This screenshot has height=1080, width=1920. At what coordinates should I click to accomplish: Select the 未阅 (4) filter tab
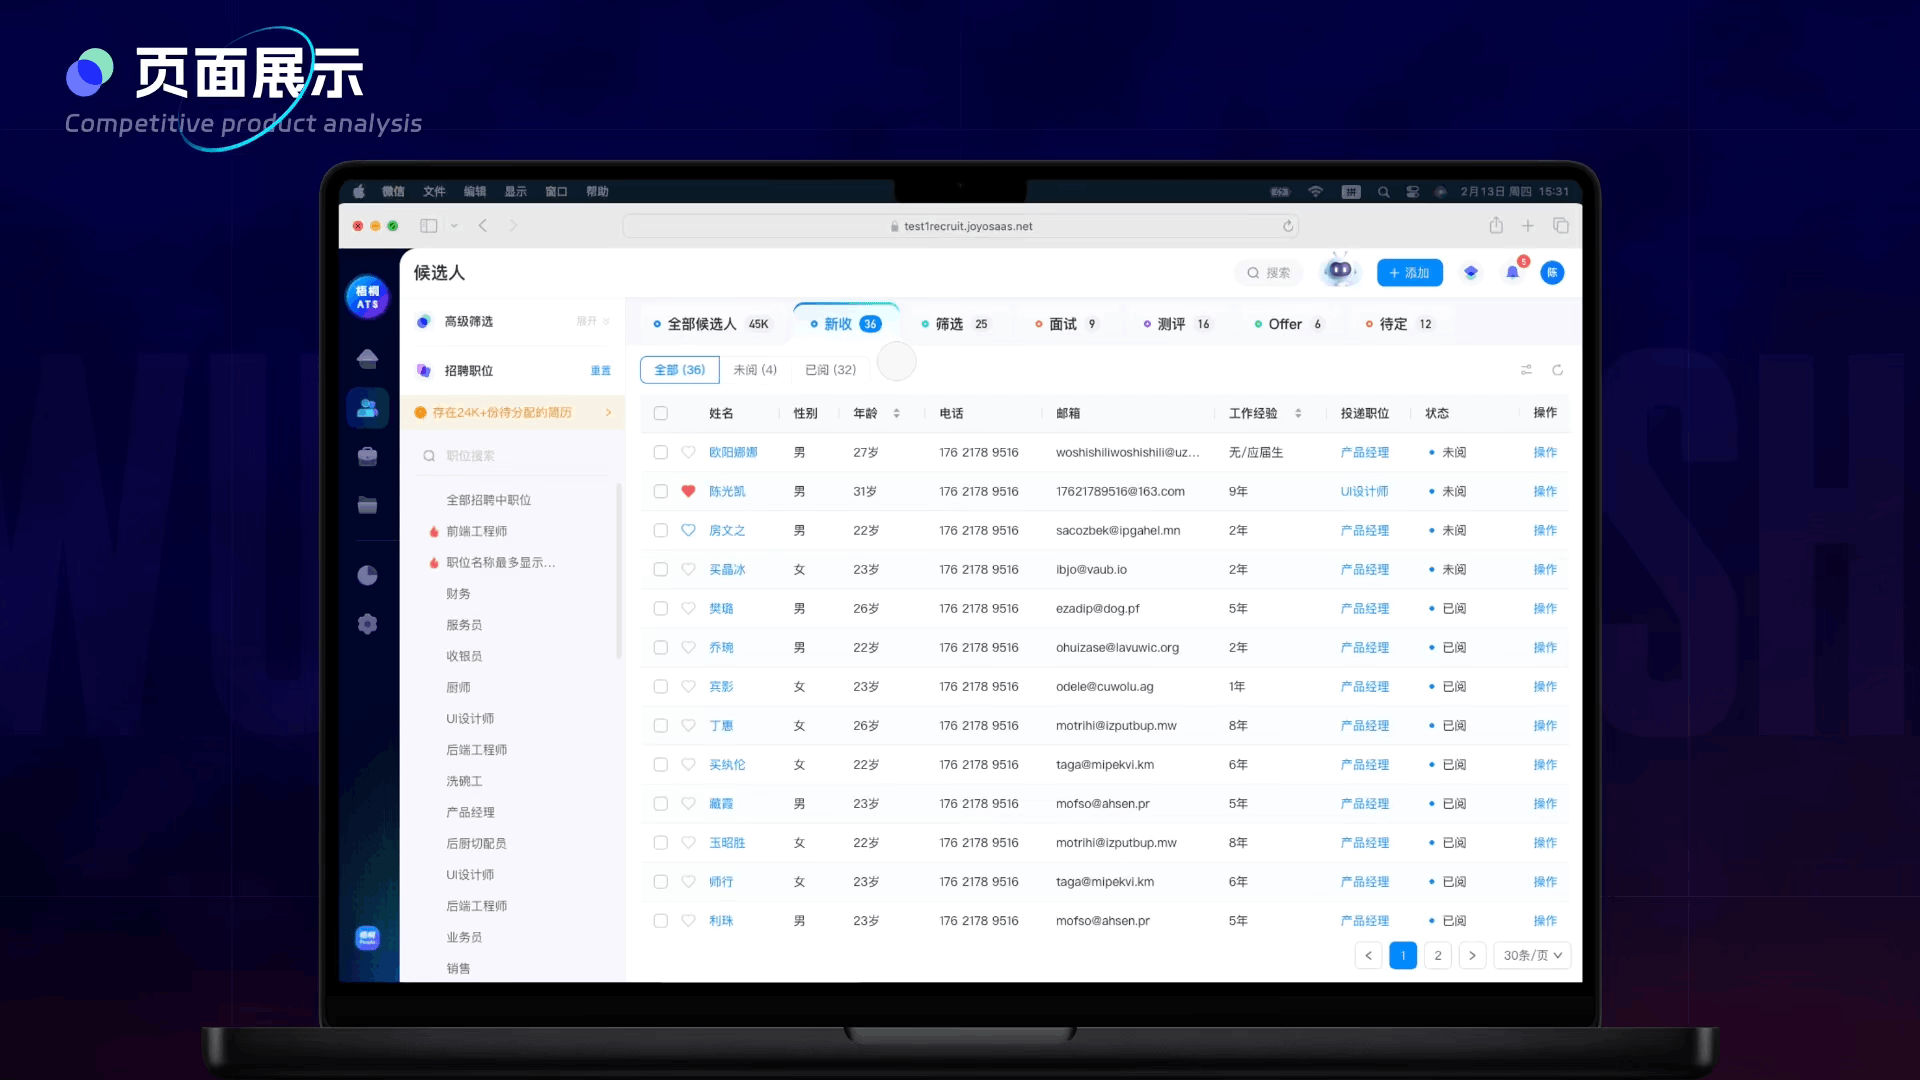pos(754,370)
